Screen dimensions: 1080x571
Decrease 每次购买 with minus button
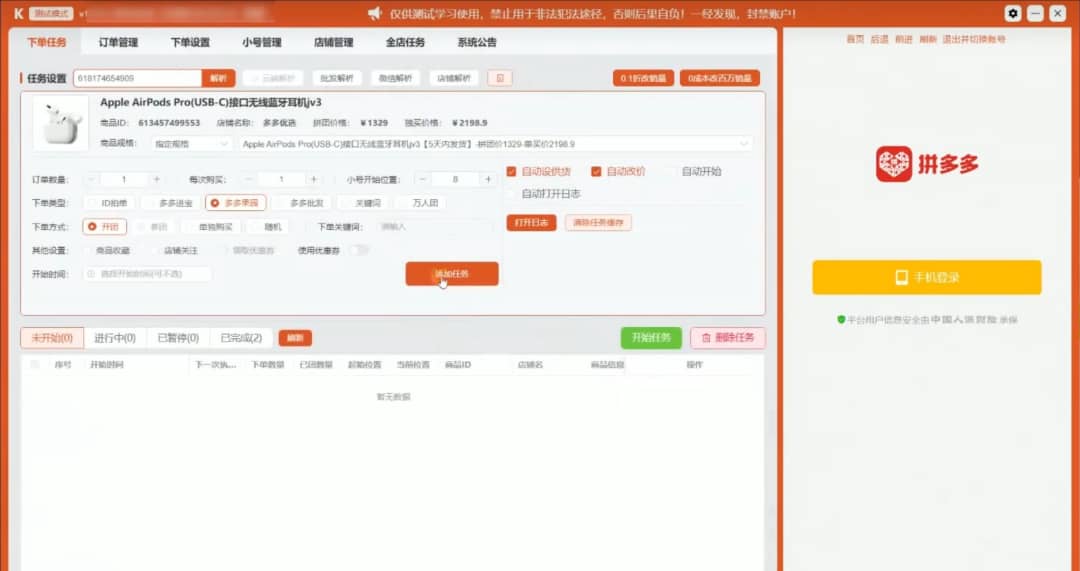249,179
